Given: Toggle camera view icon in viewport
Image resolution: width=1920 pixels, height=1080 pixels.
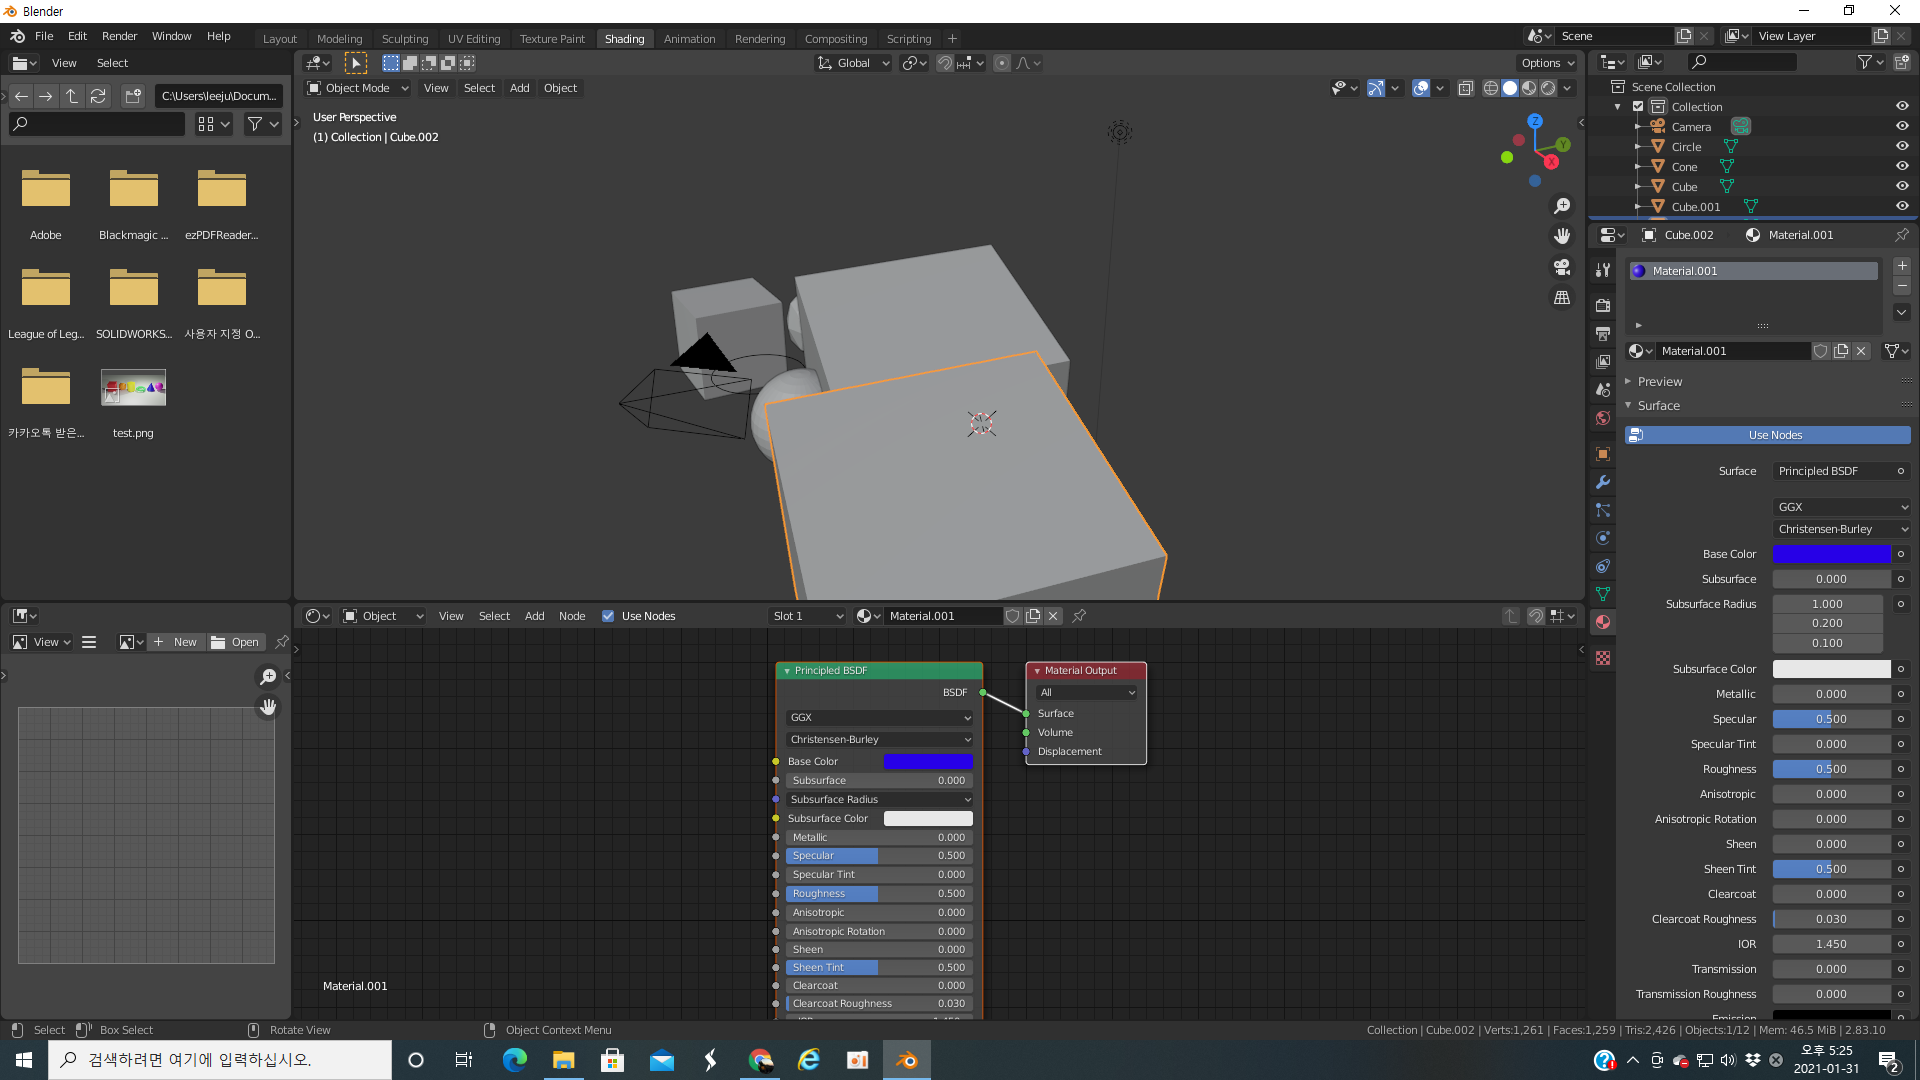Looking at the screenshot, I should click(x=1562, y=267).
